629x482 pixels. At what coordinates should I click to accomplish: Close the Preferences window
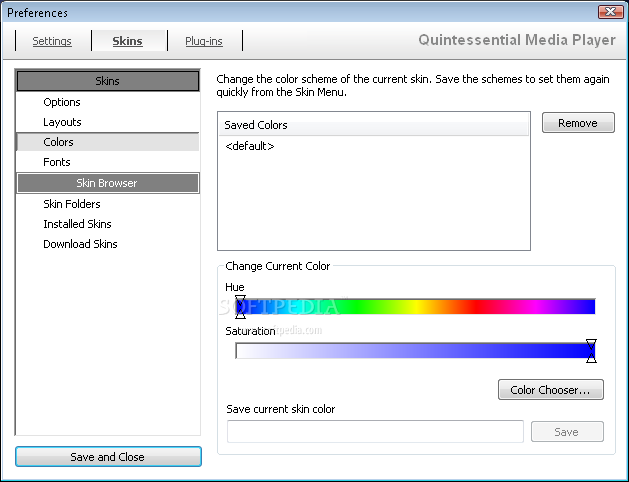coord(611,12)
